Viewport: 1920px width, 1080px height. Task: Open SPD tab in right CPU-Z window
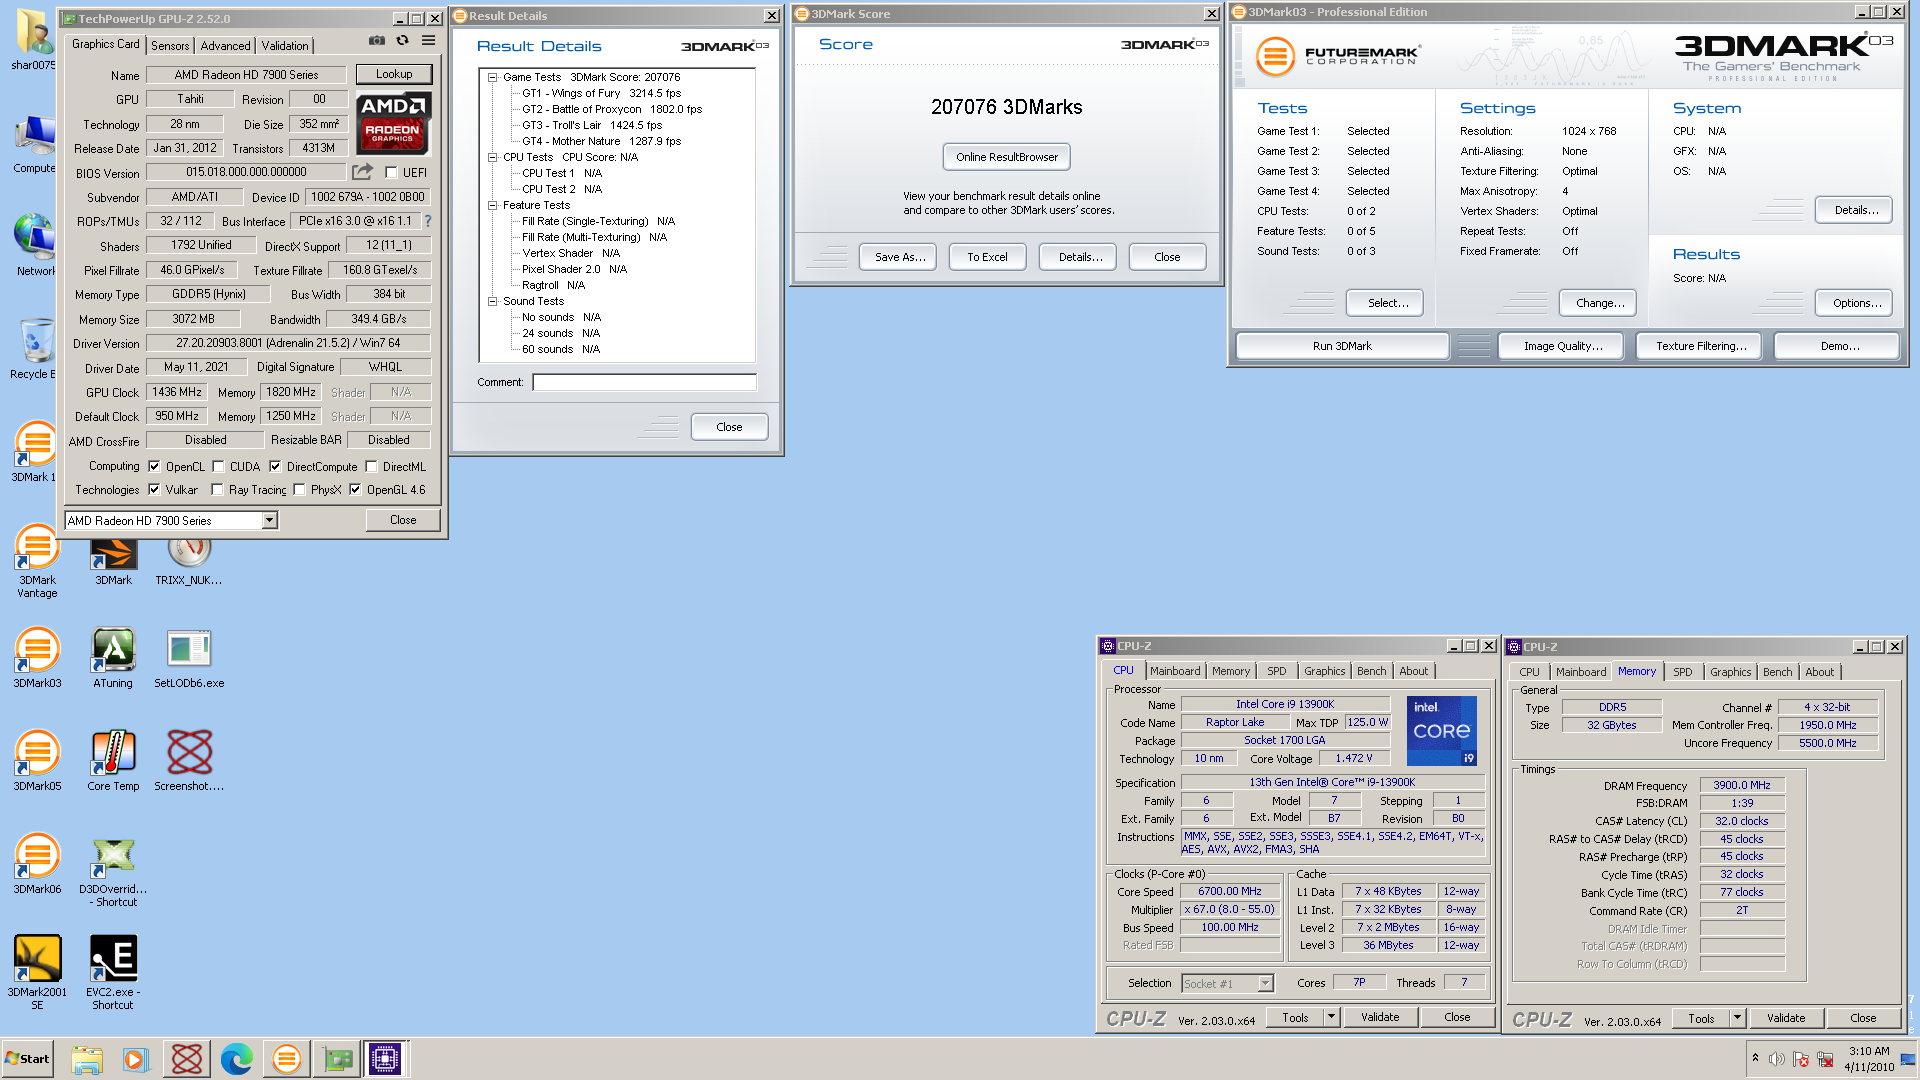[x=1683, y=672]
